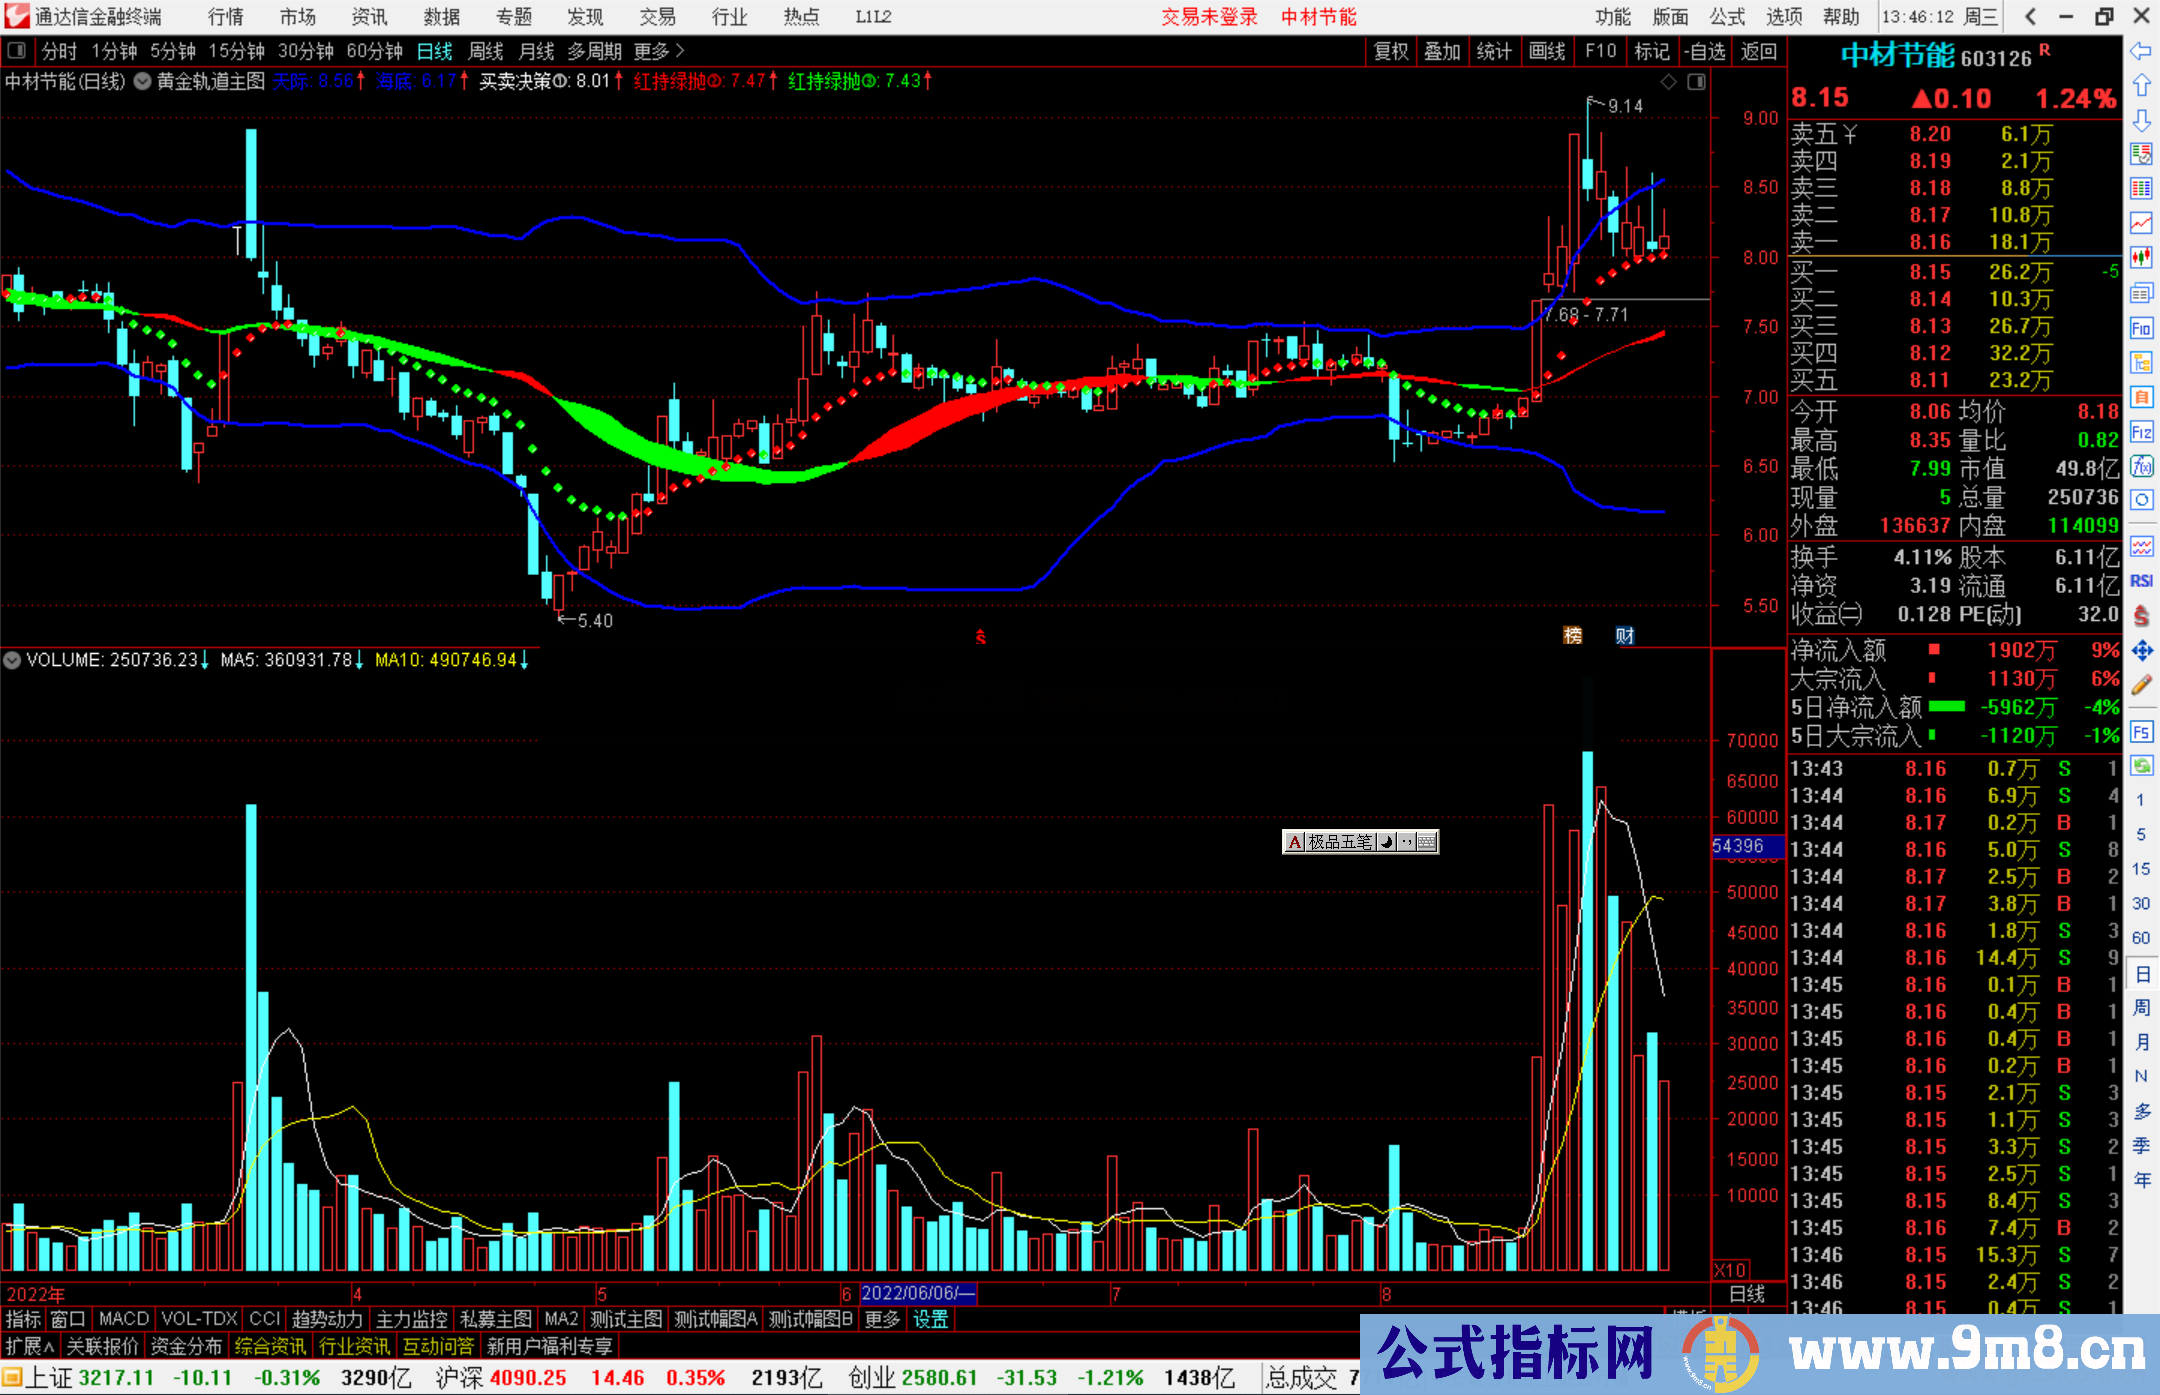Open the f(x) formula manager icon
Viewport: 2160px width, 1395px height.
click(x=2141, y=466)
